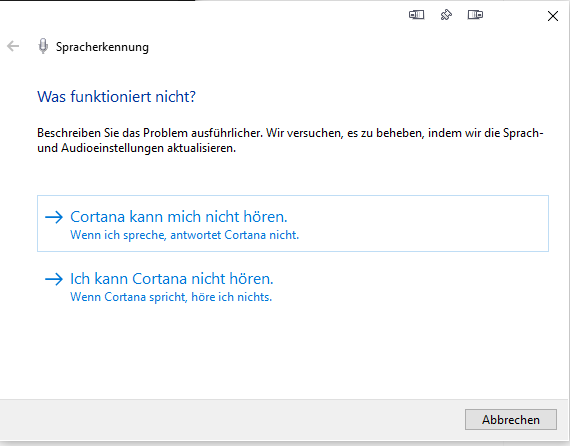This screenshot has height=446, width=570.
Task: Click arrow icon beside 'Cortana kann mich nicht hören.'
Action: (x=54, y=217)
